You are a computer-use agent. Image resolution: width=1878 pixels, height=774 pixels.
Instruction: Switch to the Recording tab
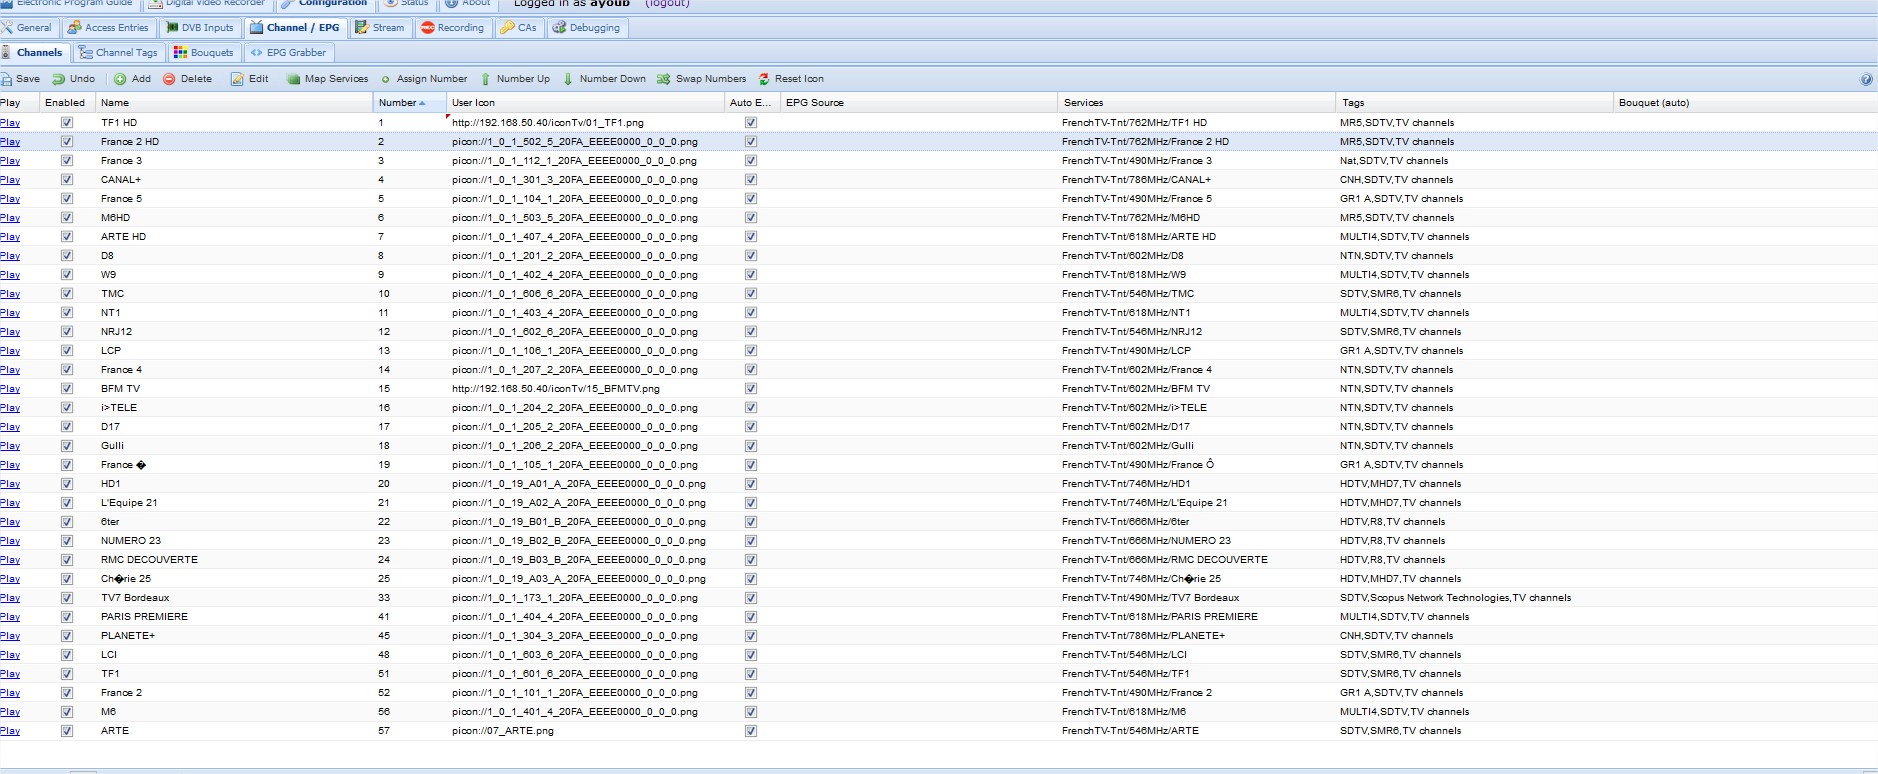[453, 28]
